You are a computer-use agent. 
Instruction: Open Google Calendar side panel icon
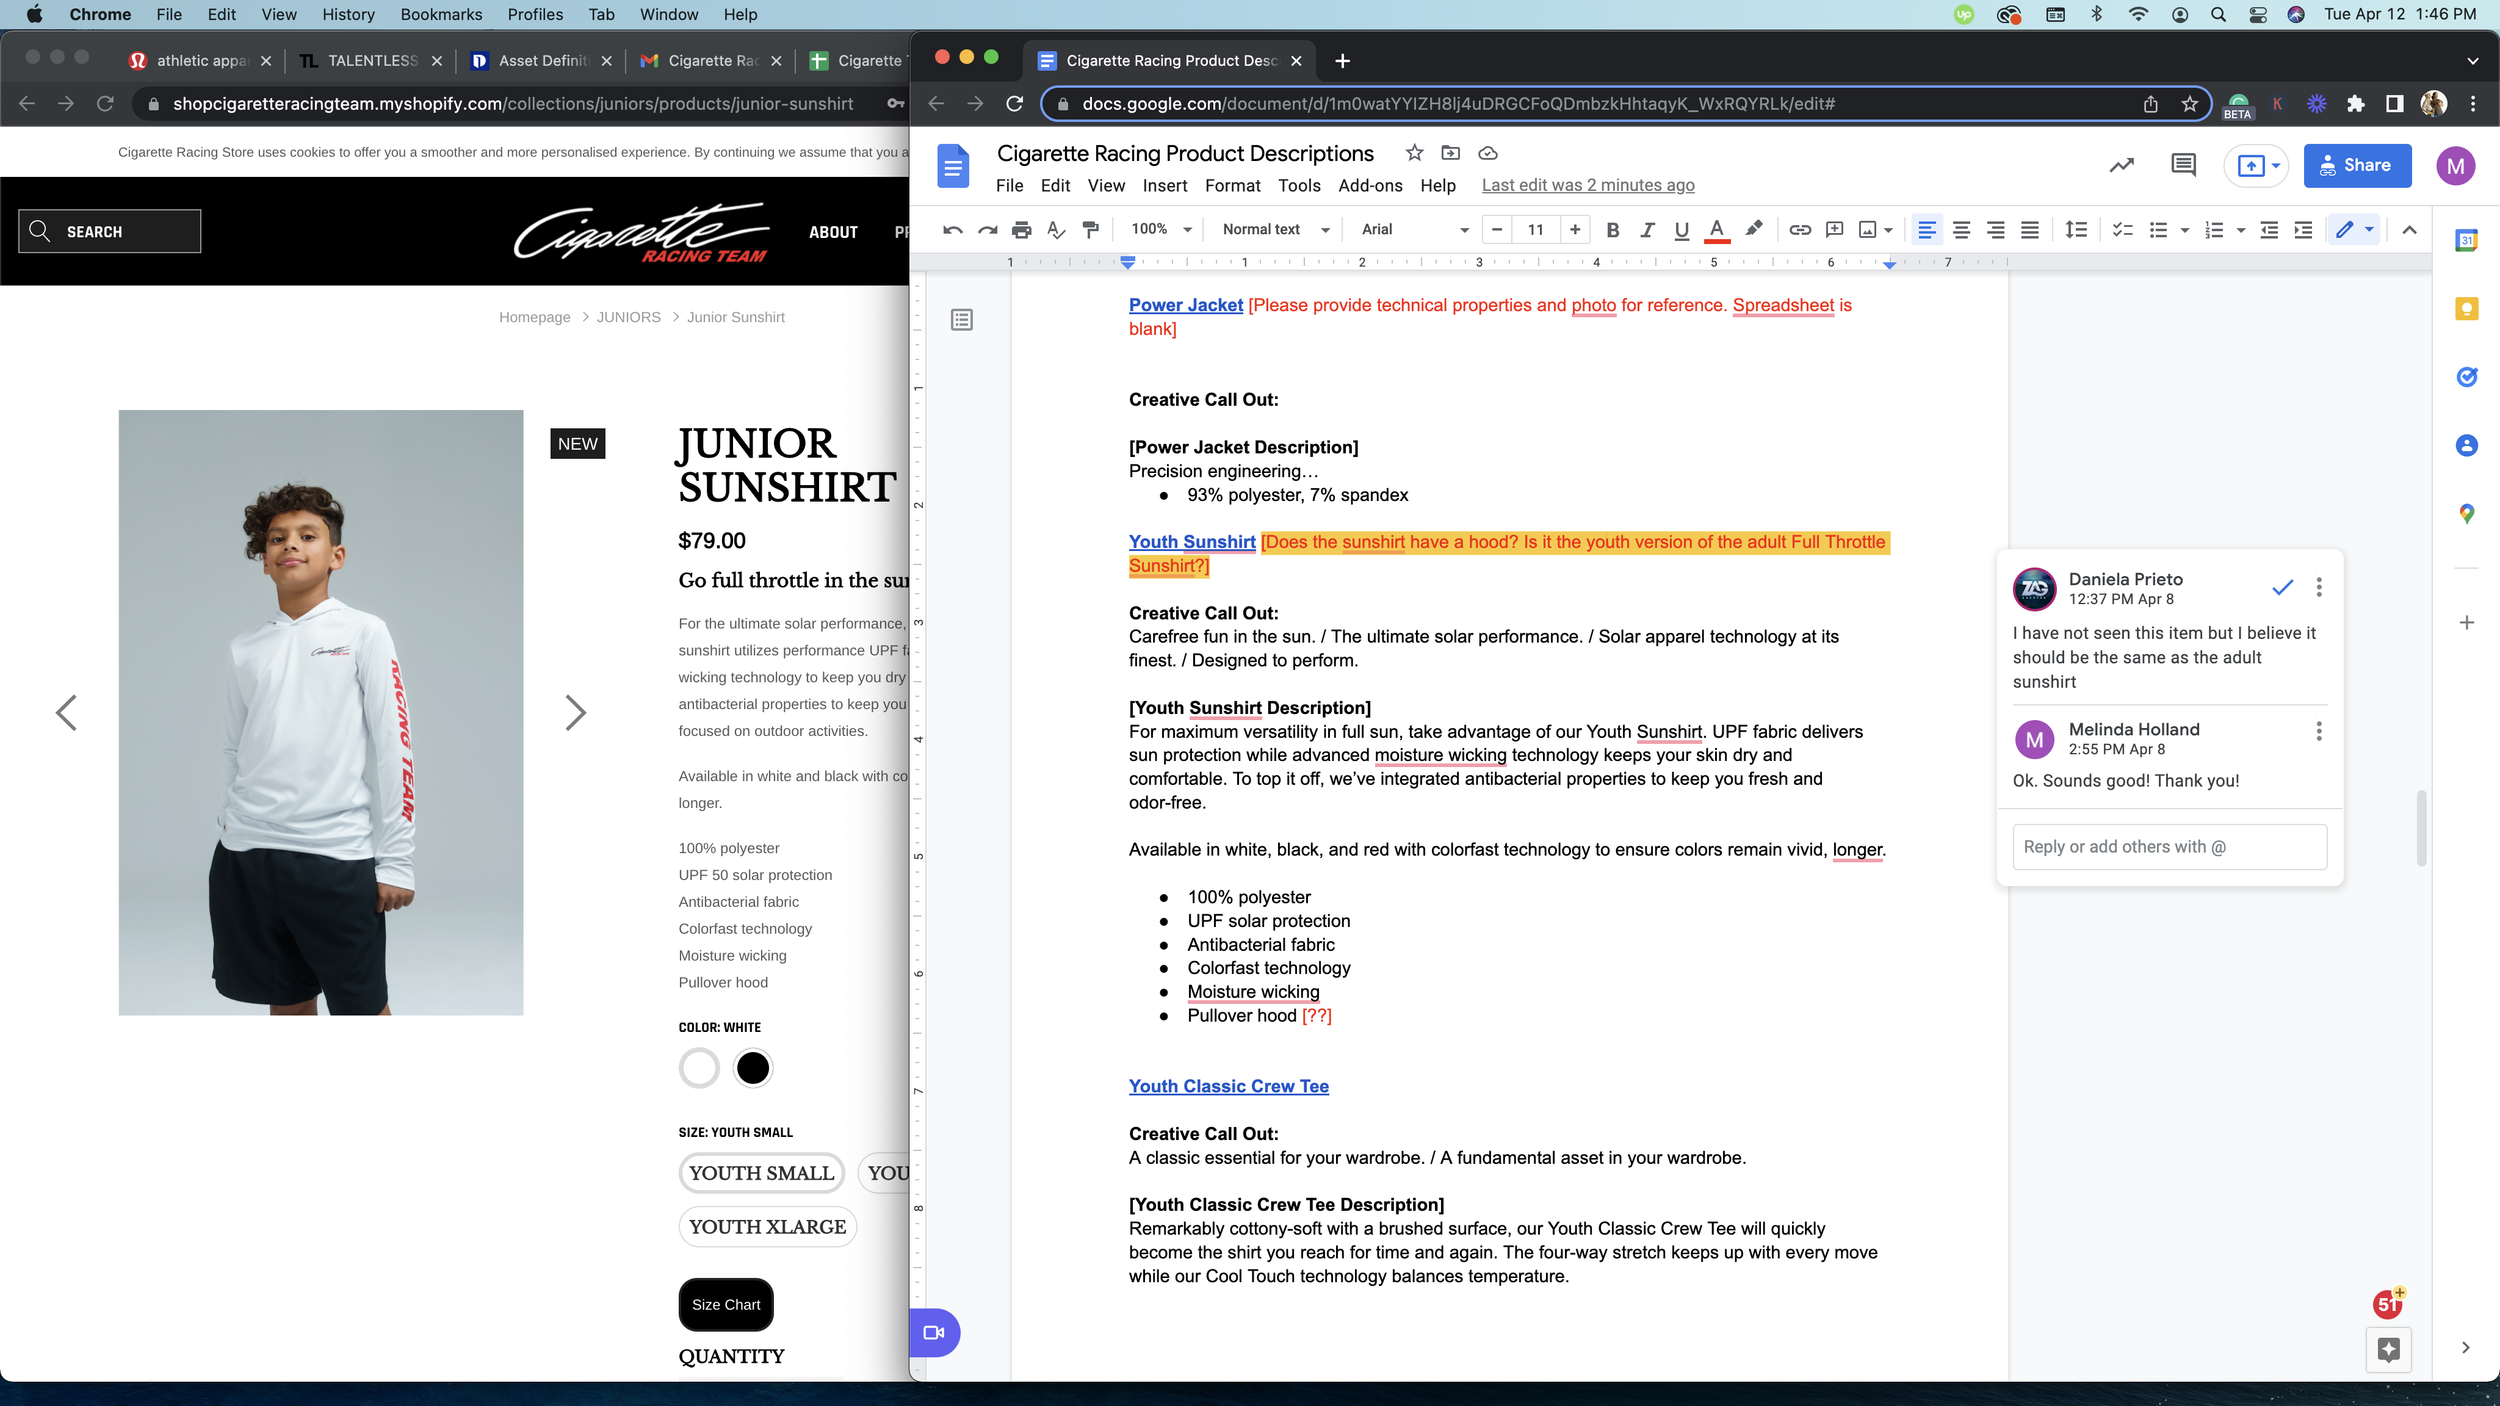point(2466,240)
